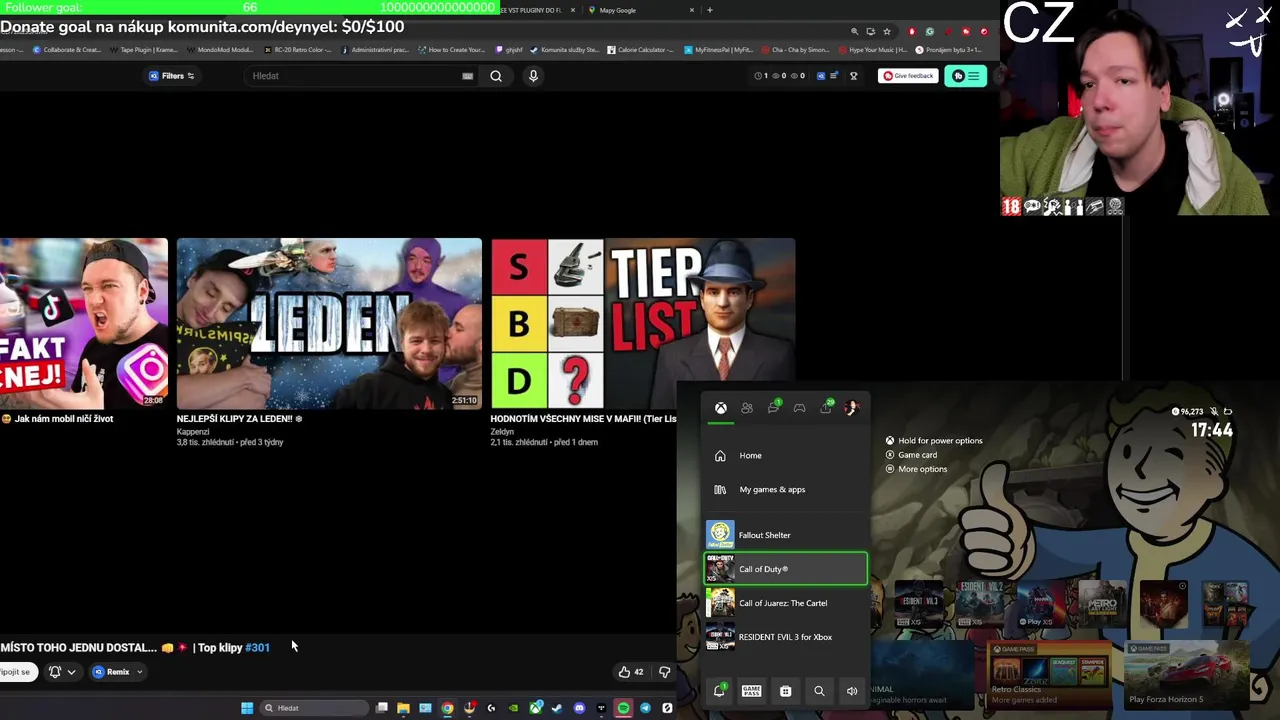Open the NEJLEPŠÍ KLIPY ZA LEDEN video thumbnail

[329, 323]
